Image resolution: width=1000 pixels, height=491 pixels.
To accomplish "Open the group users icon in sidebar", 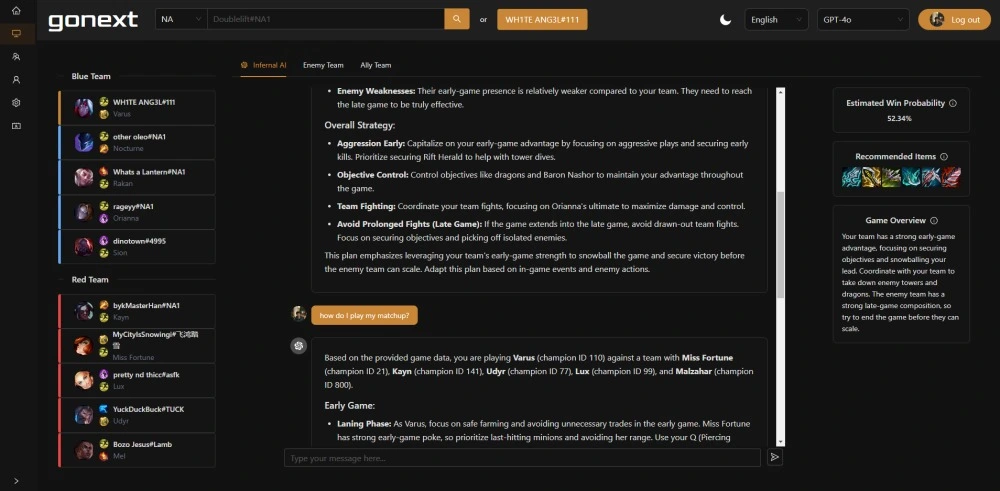I will (x=17, y=57).
